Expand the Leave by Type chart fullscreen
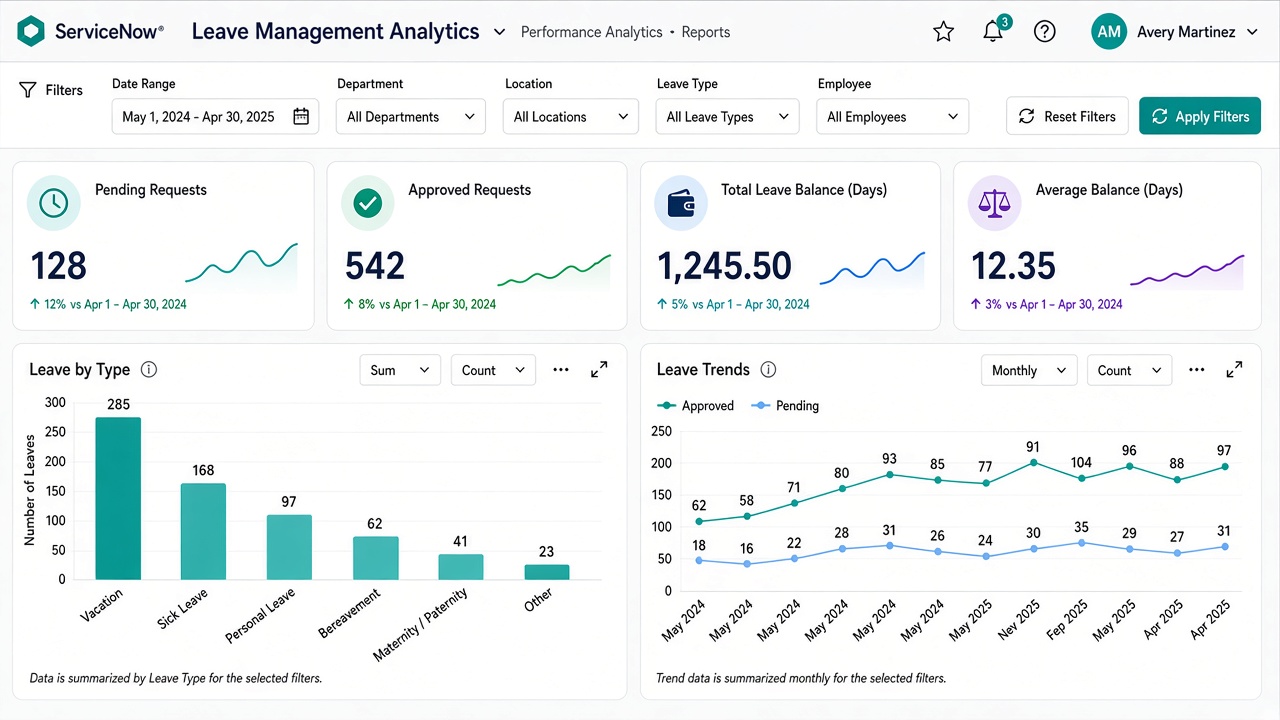 [599, 370]
